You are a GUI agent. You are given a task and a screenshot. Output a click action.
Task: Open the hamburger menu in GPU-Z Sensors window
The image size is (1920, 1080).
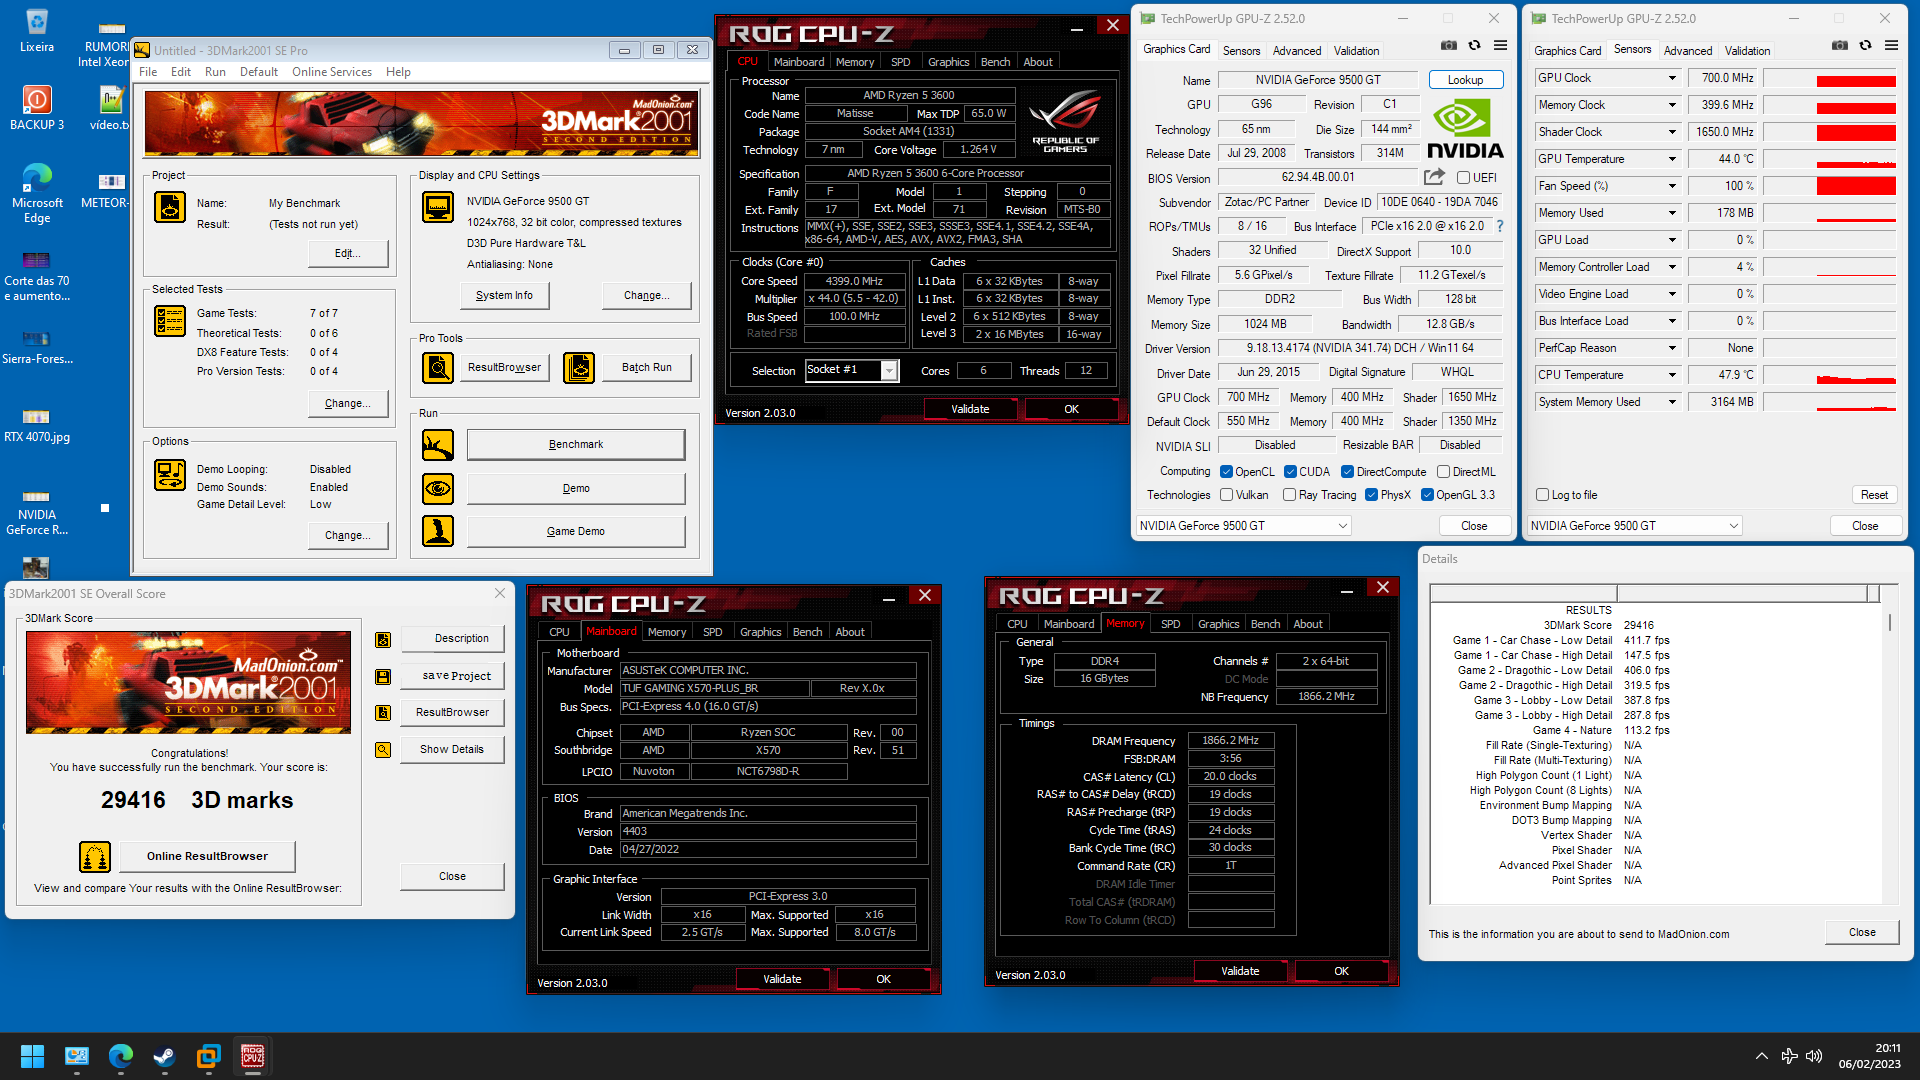coord(1892,46)
